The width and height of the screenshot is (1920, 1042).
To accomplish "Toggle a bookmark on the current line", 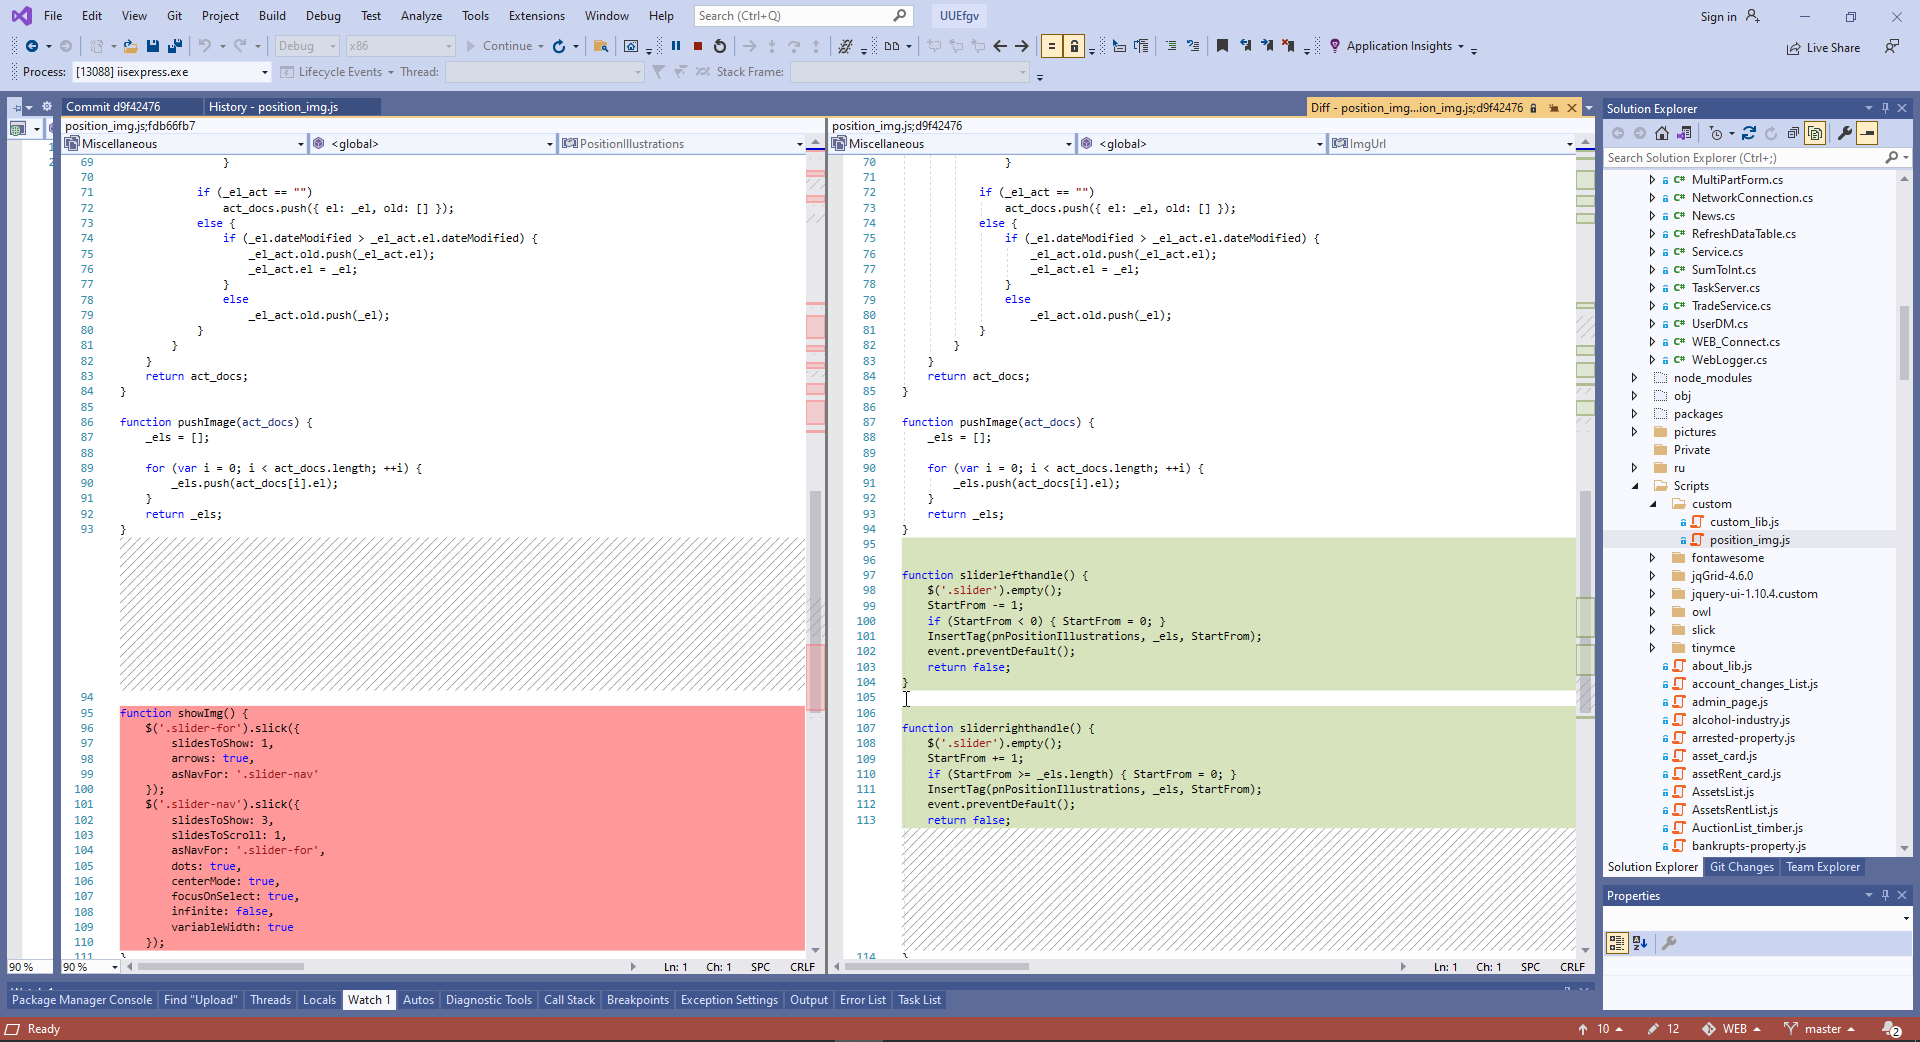I will tap(1222, 46).
